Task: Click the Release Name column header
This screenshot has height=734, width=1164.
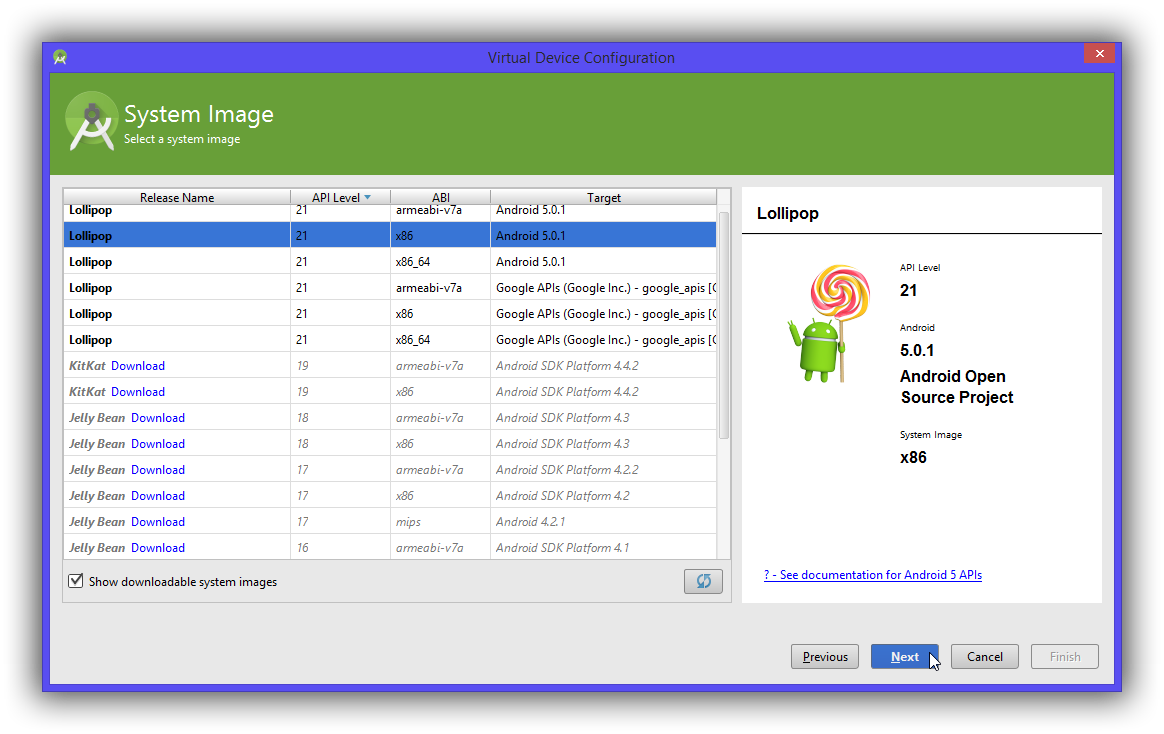Action: pyautogui.click(x=177, y=197)
